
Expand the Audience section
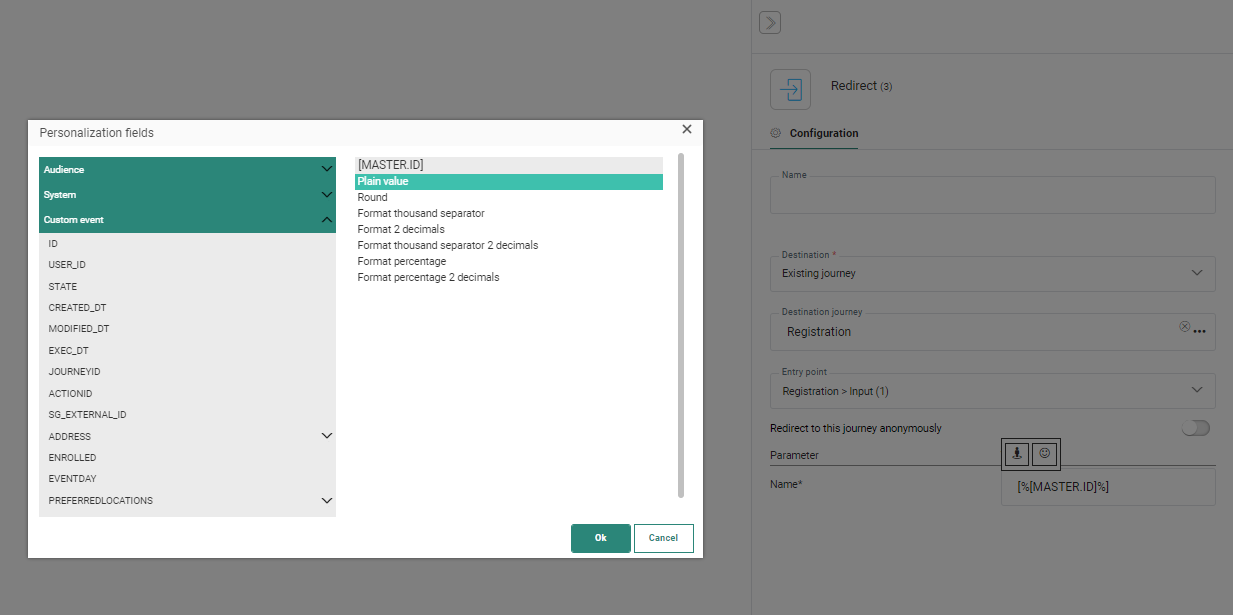pos(326,170)
